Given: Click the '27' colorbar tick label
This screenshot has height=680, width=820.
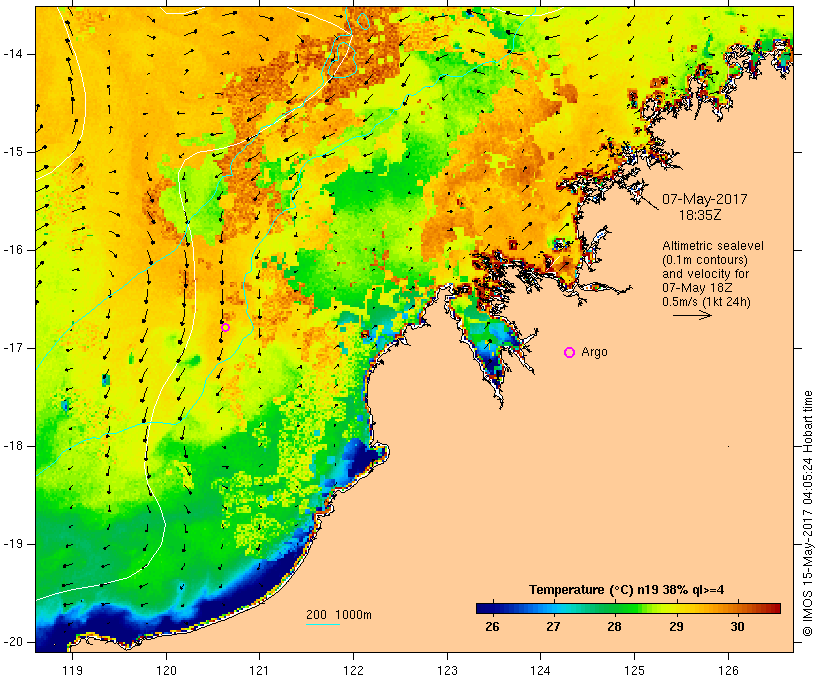Looking at the screenshot, I should pyautogui.click(x=553, y=626).
